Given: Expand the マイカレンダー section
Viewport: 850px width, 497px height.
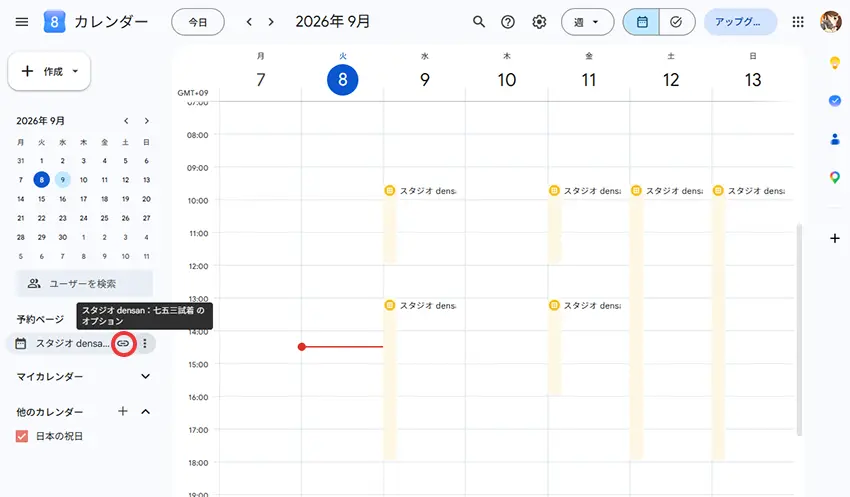Looking at the screenshot, I should pos(145,376).
